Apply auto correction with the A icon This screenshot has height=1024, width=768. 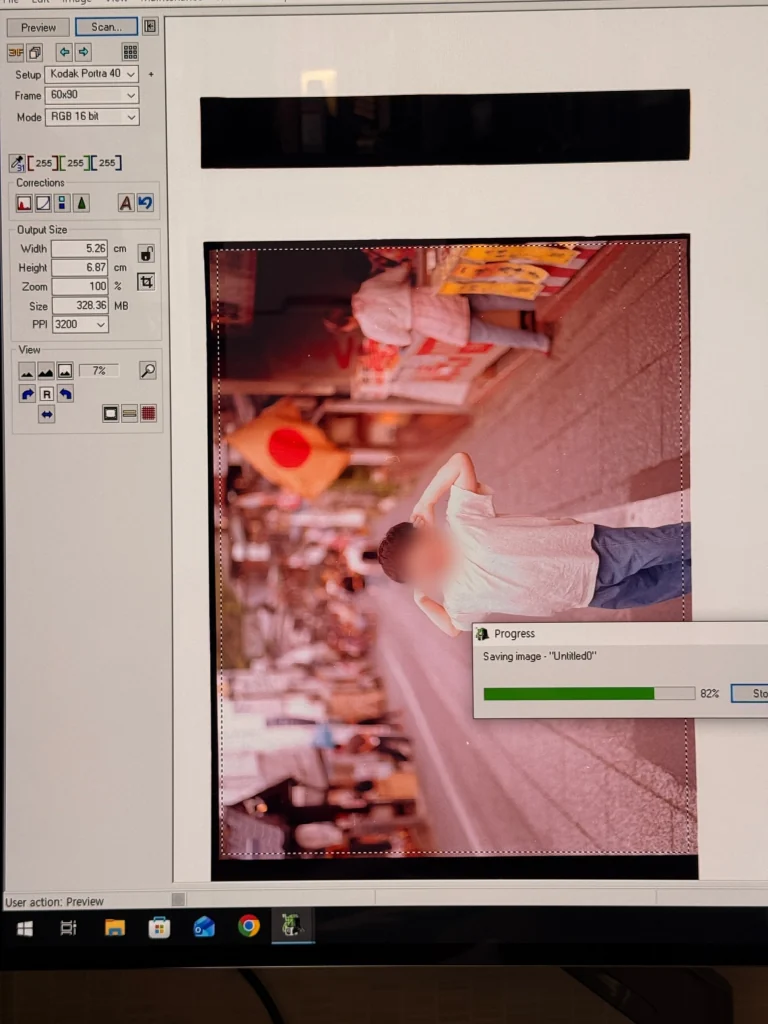[x=125, y=203]
